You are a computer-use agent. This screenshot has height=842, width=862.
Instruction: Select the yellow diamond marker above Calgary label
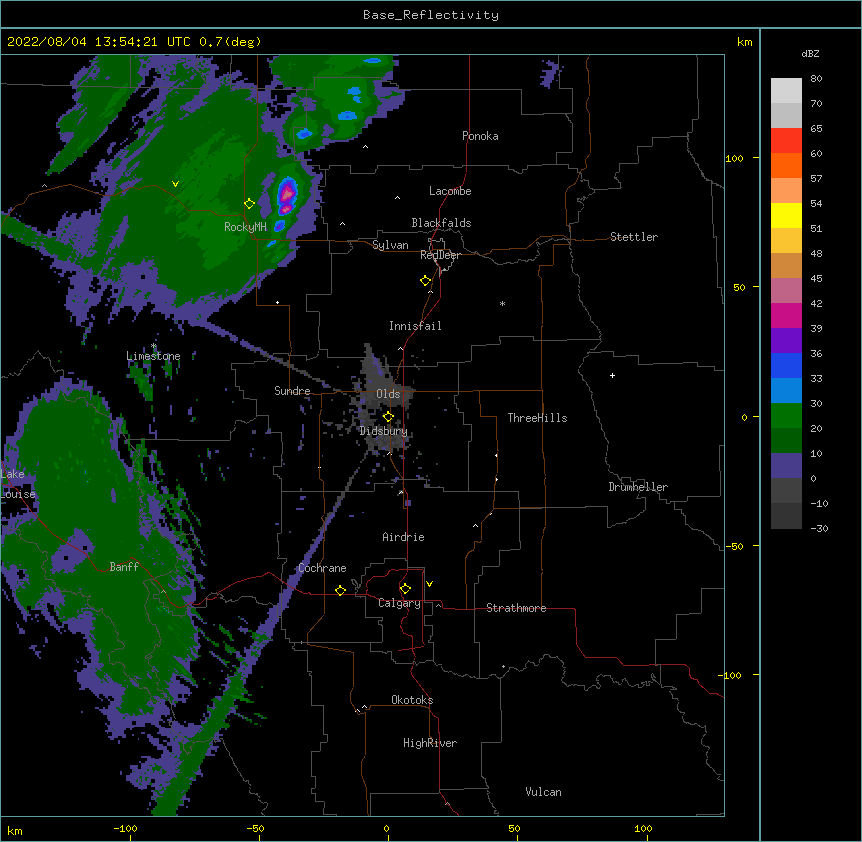pos(405,589)
